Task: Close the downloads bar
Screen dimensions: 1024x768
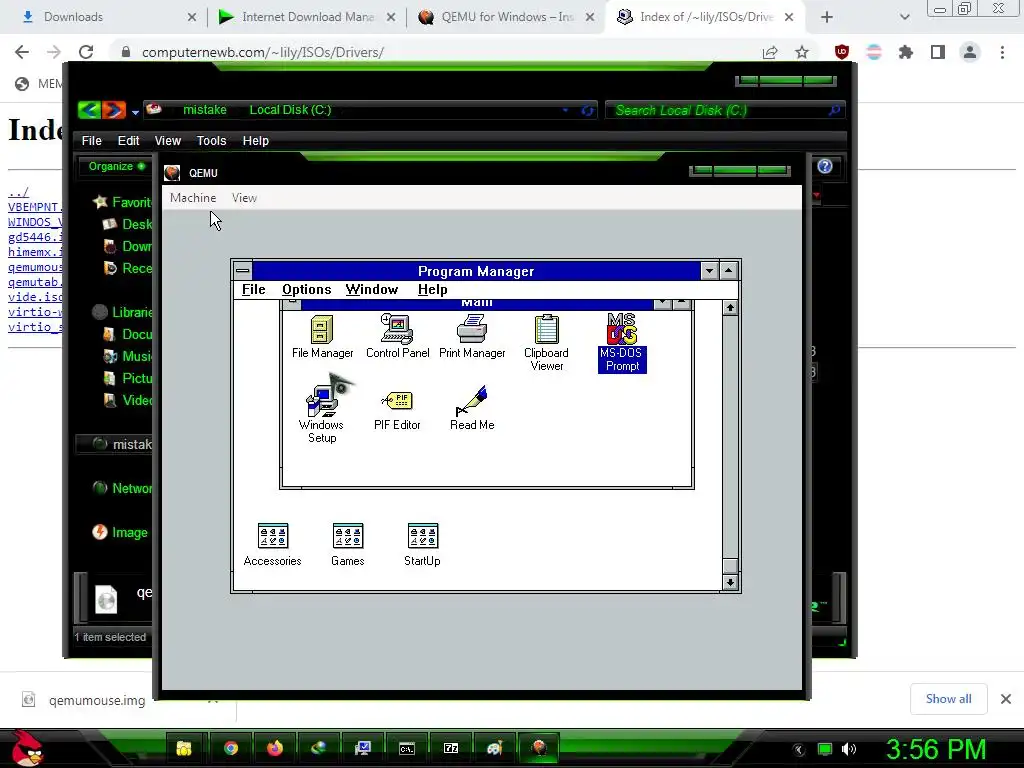Action: (1006, 699)
